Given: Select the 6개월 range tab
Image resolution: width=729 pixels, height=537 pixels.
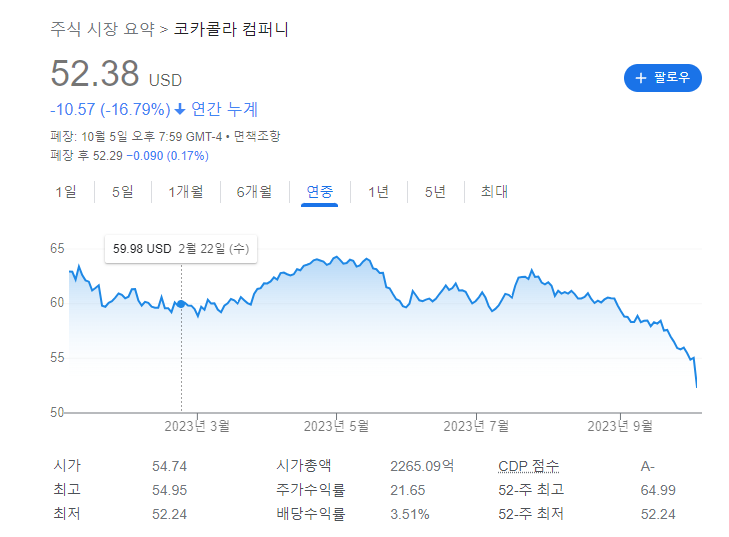Looking at the screenshot, I should tap(254, 192).
